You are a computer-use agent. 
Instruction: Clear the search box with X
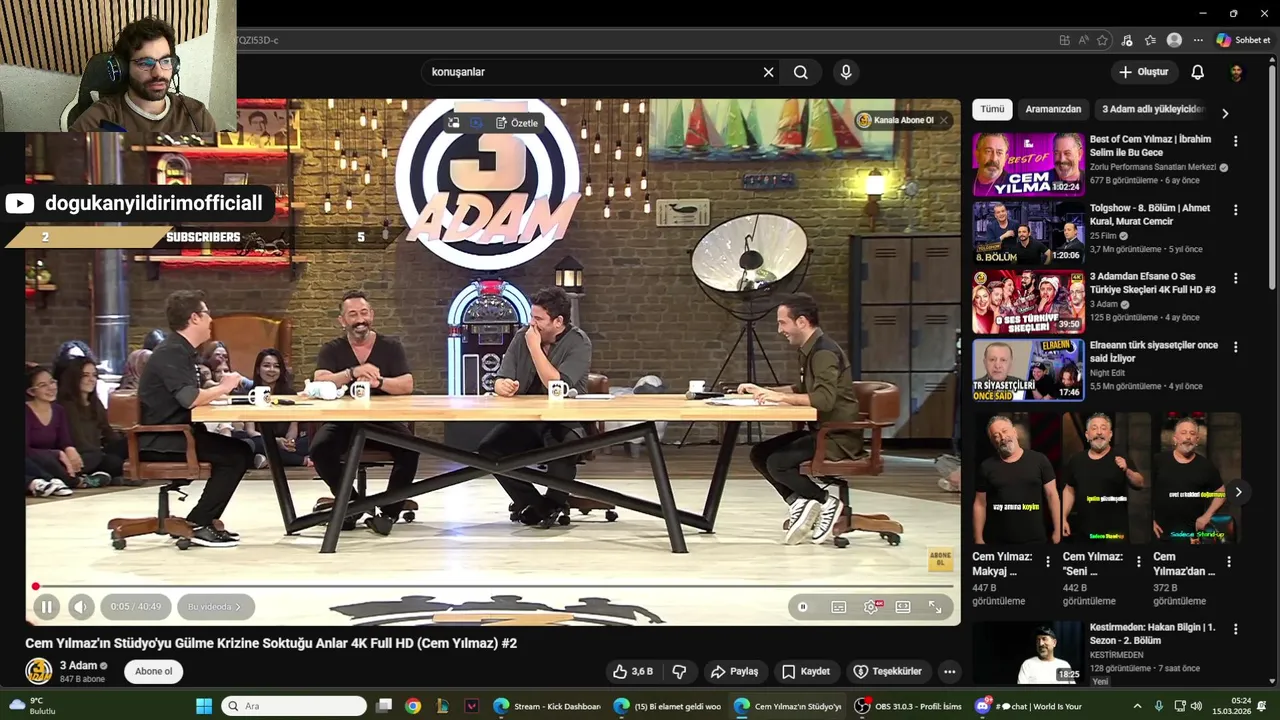click(768, 72)
